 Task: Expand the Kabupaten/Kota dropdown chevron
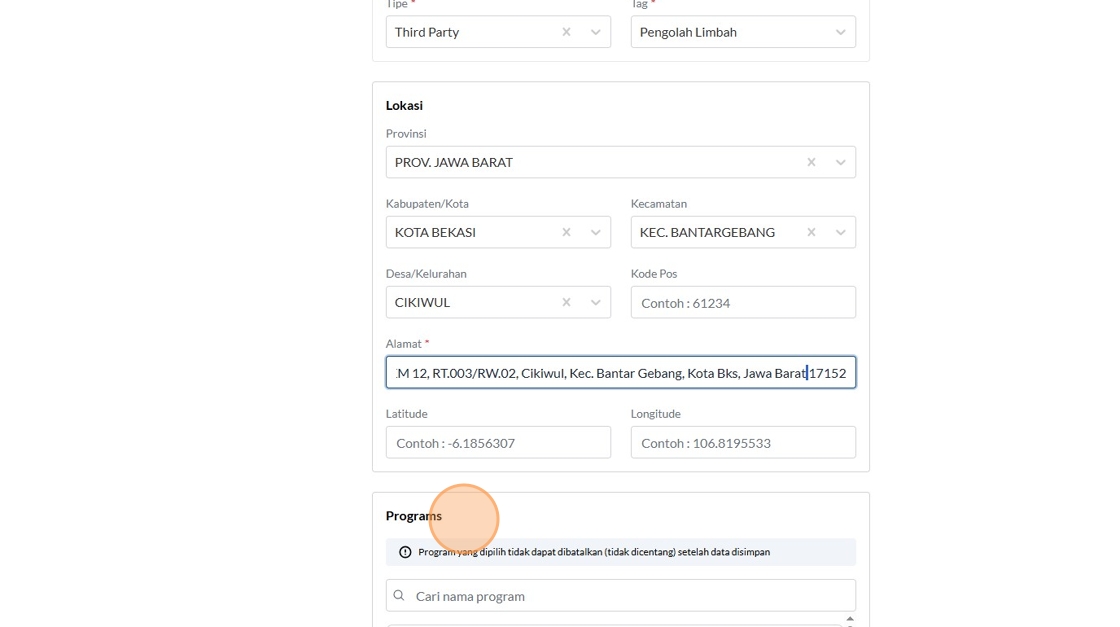(x=596, y=232)
